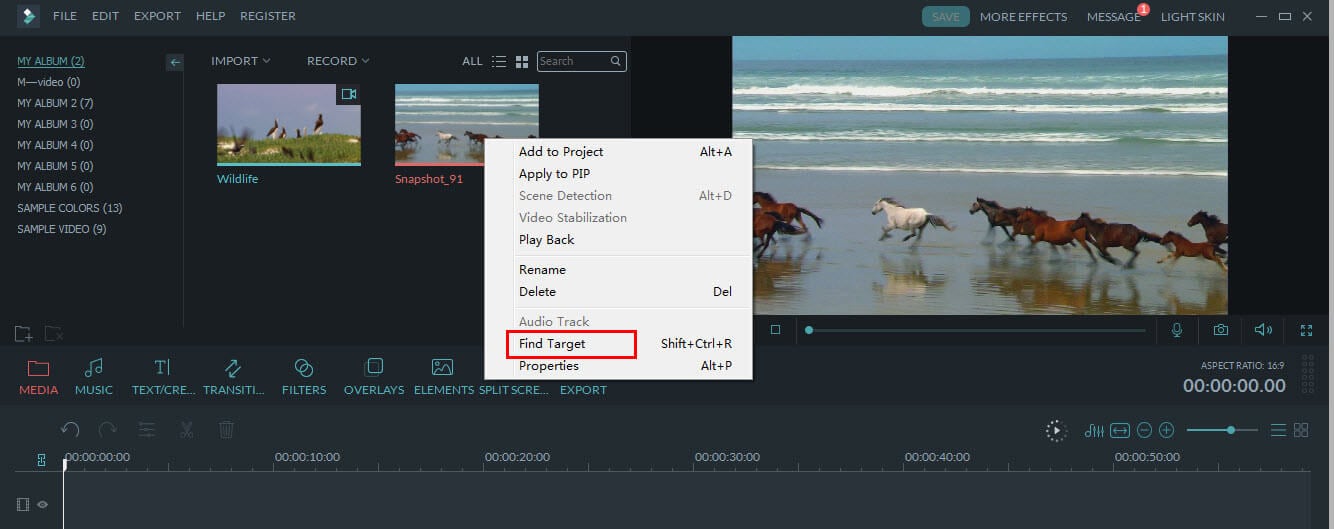
Task: Open the FILE menu
Action: click(65, 16)
